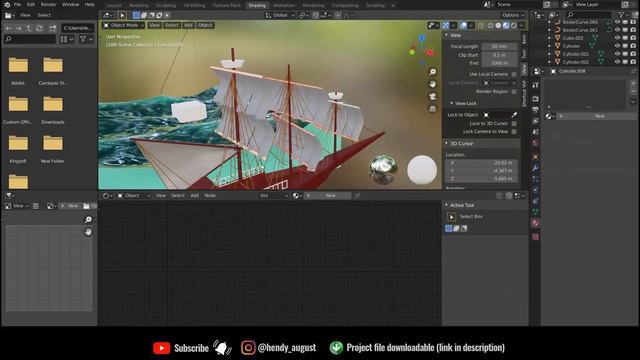The height and width of the screenshot is (360, 640).
Task: Click New button in image editor
Action: tap(70, 206)
